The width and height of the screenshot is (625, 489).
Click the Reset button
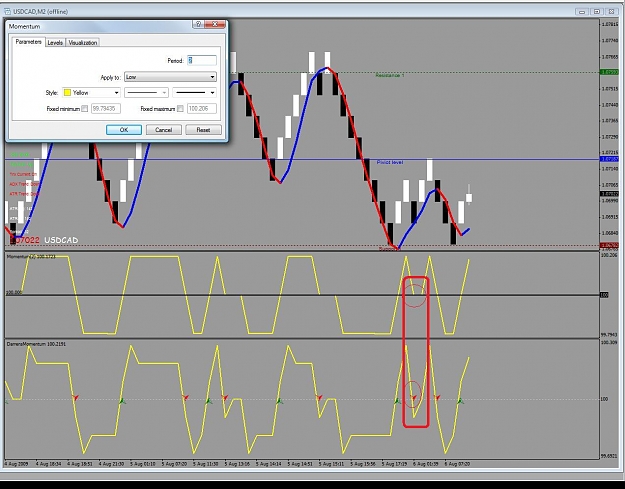click(x=203, y=130)
